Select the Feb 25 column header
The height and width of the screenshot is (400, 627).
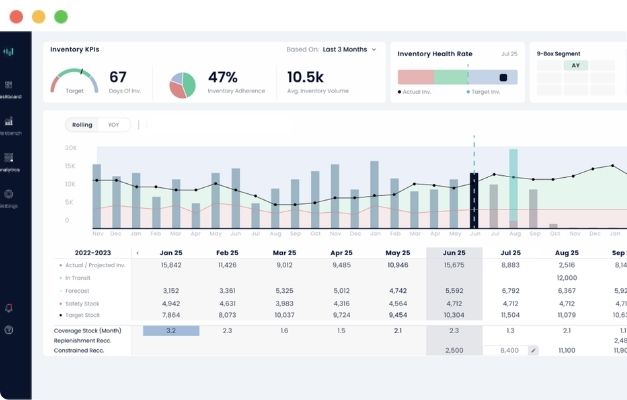[x=227, y=253]
